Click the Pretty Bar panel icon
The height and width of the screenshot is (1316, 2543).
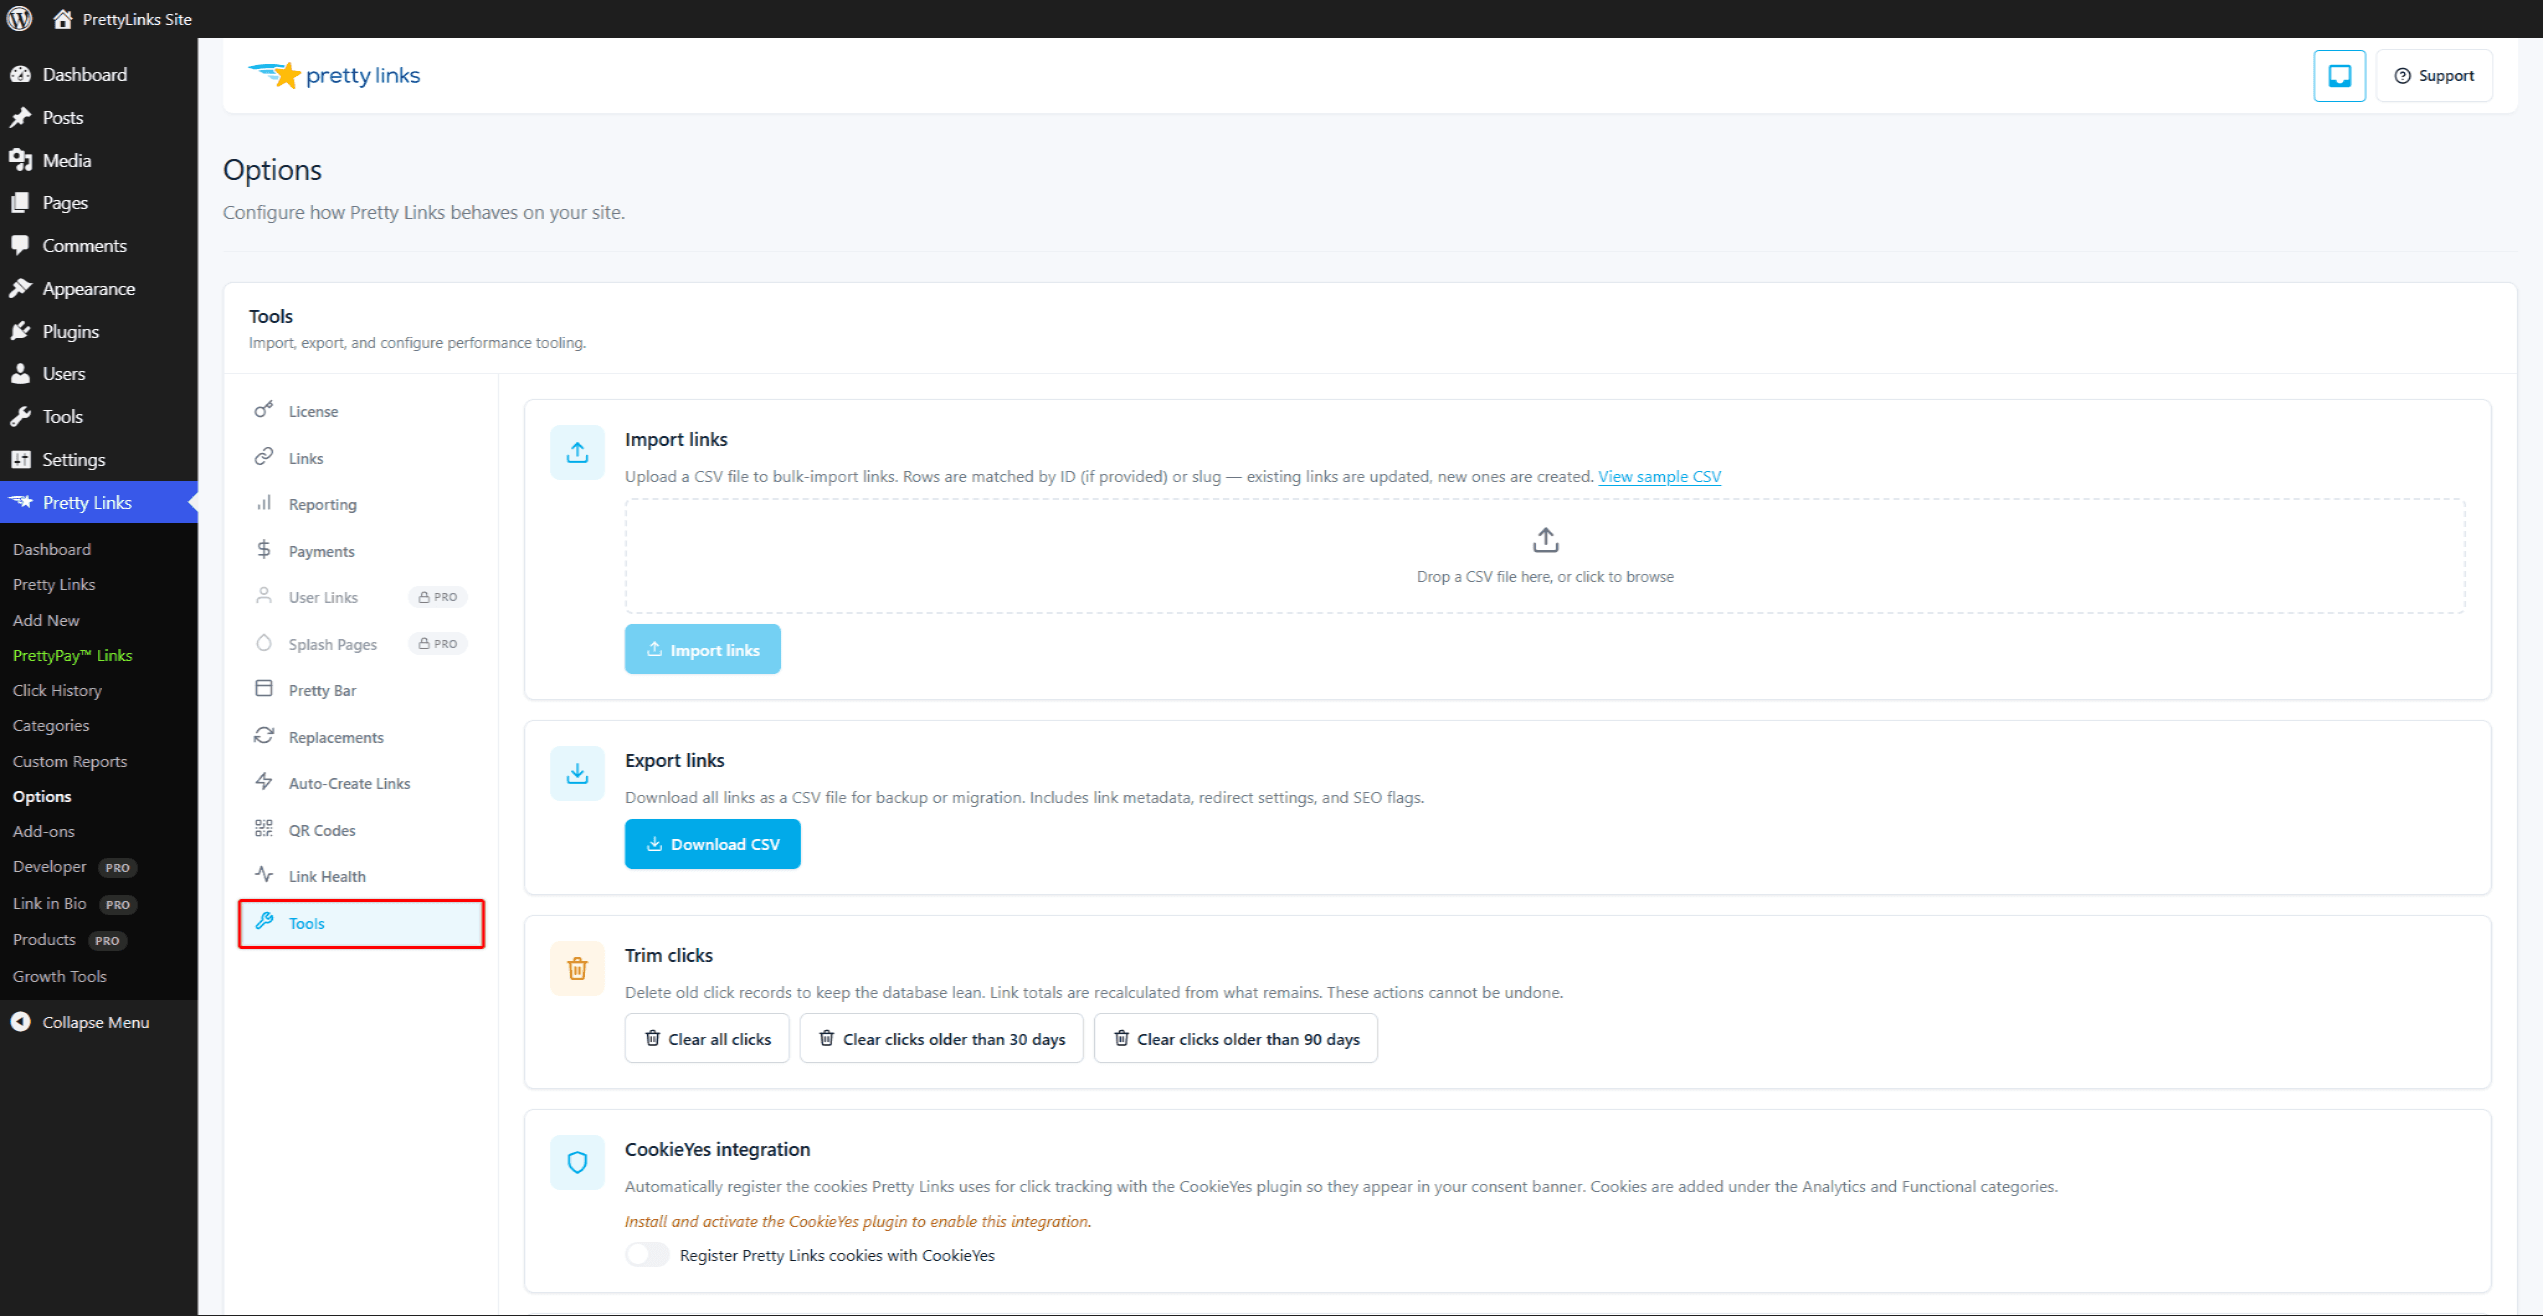pyautogui.click(x=264, y=689)
